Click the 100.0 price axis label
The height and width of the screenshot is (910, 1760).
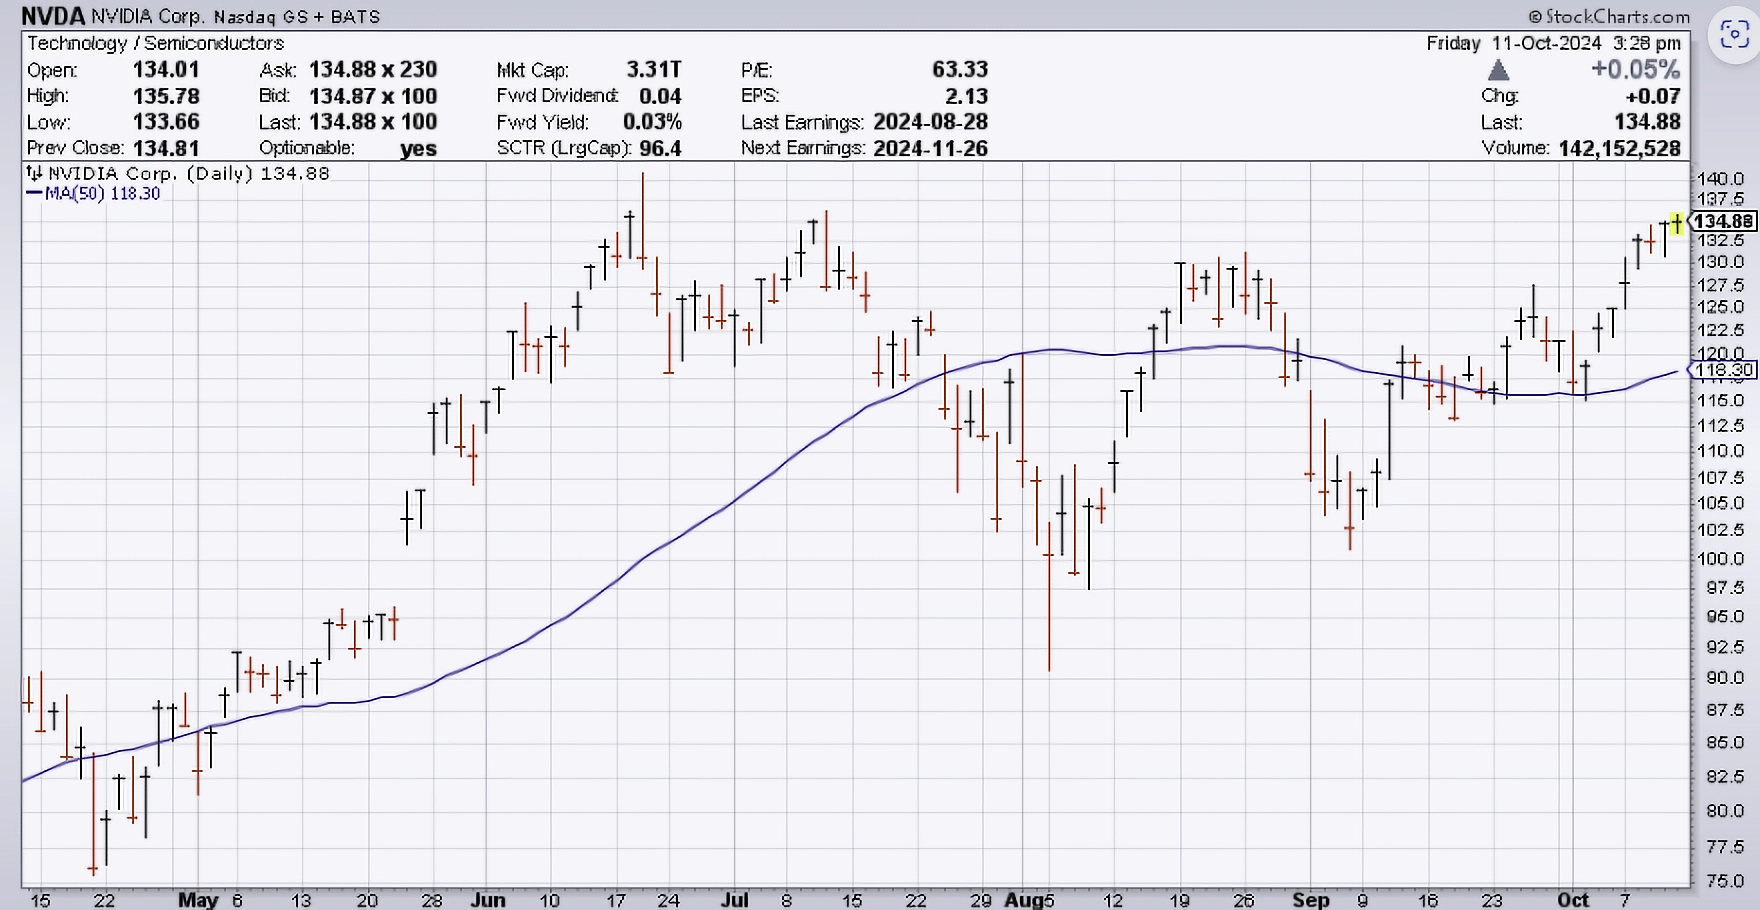(1721, 558)
